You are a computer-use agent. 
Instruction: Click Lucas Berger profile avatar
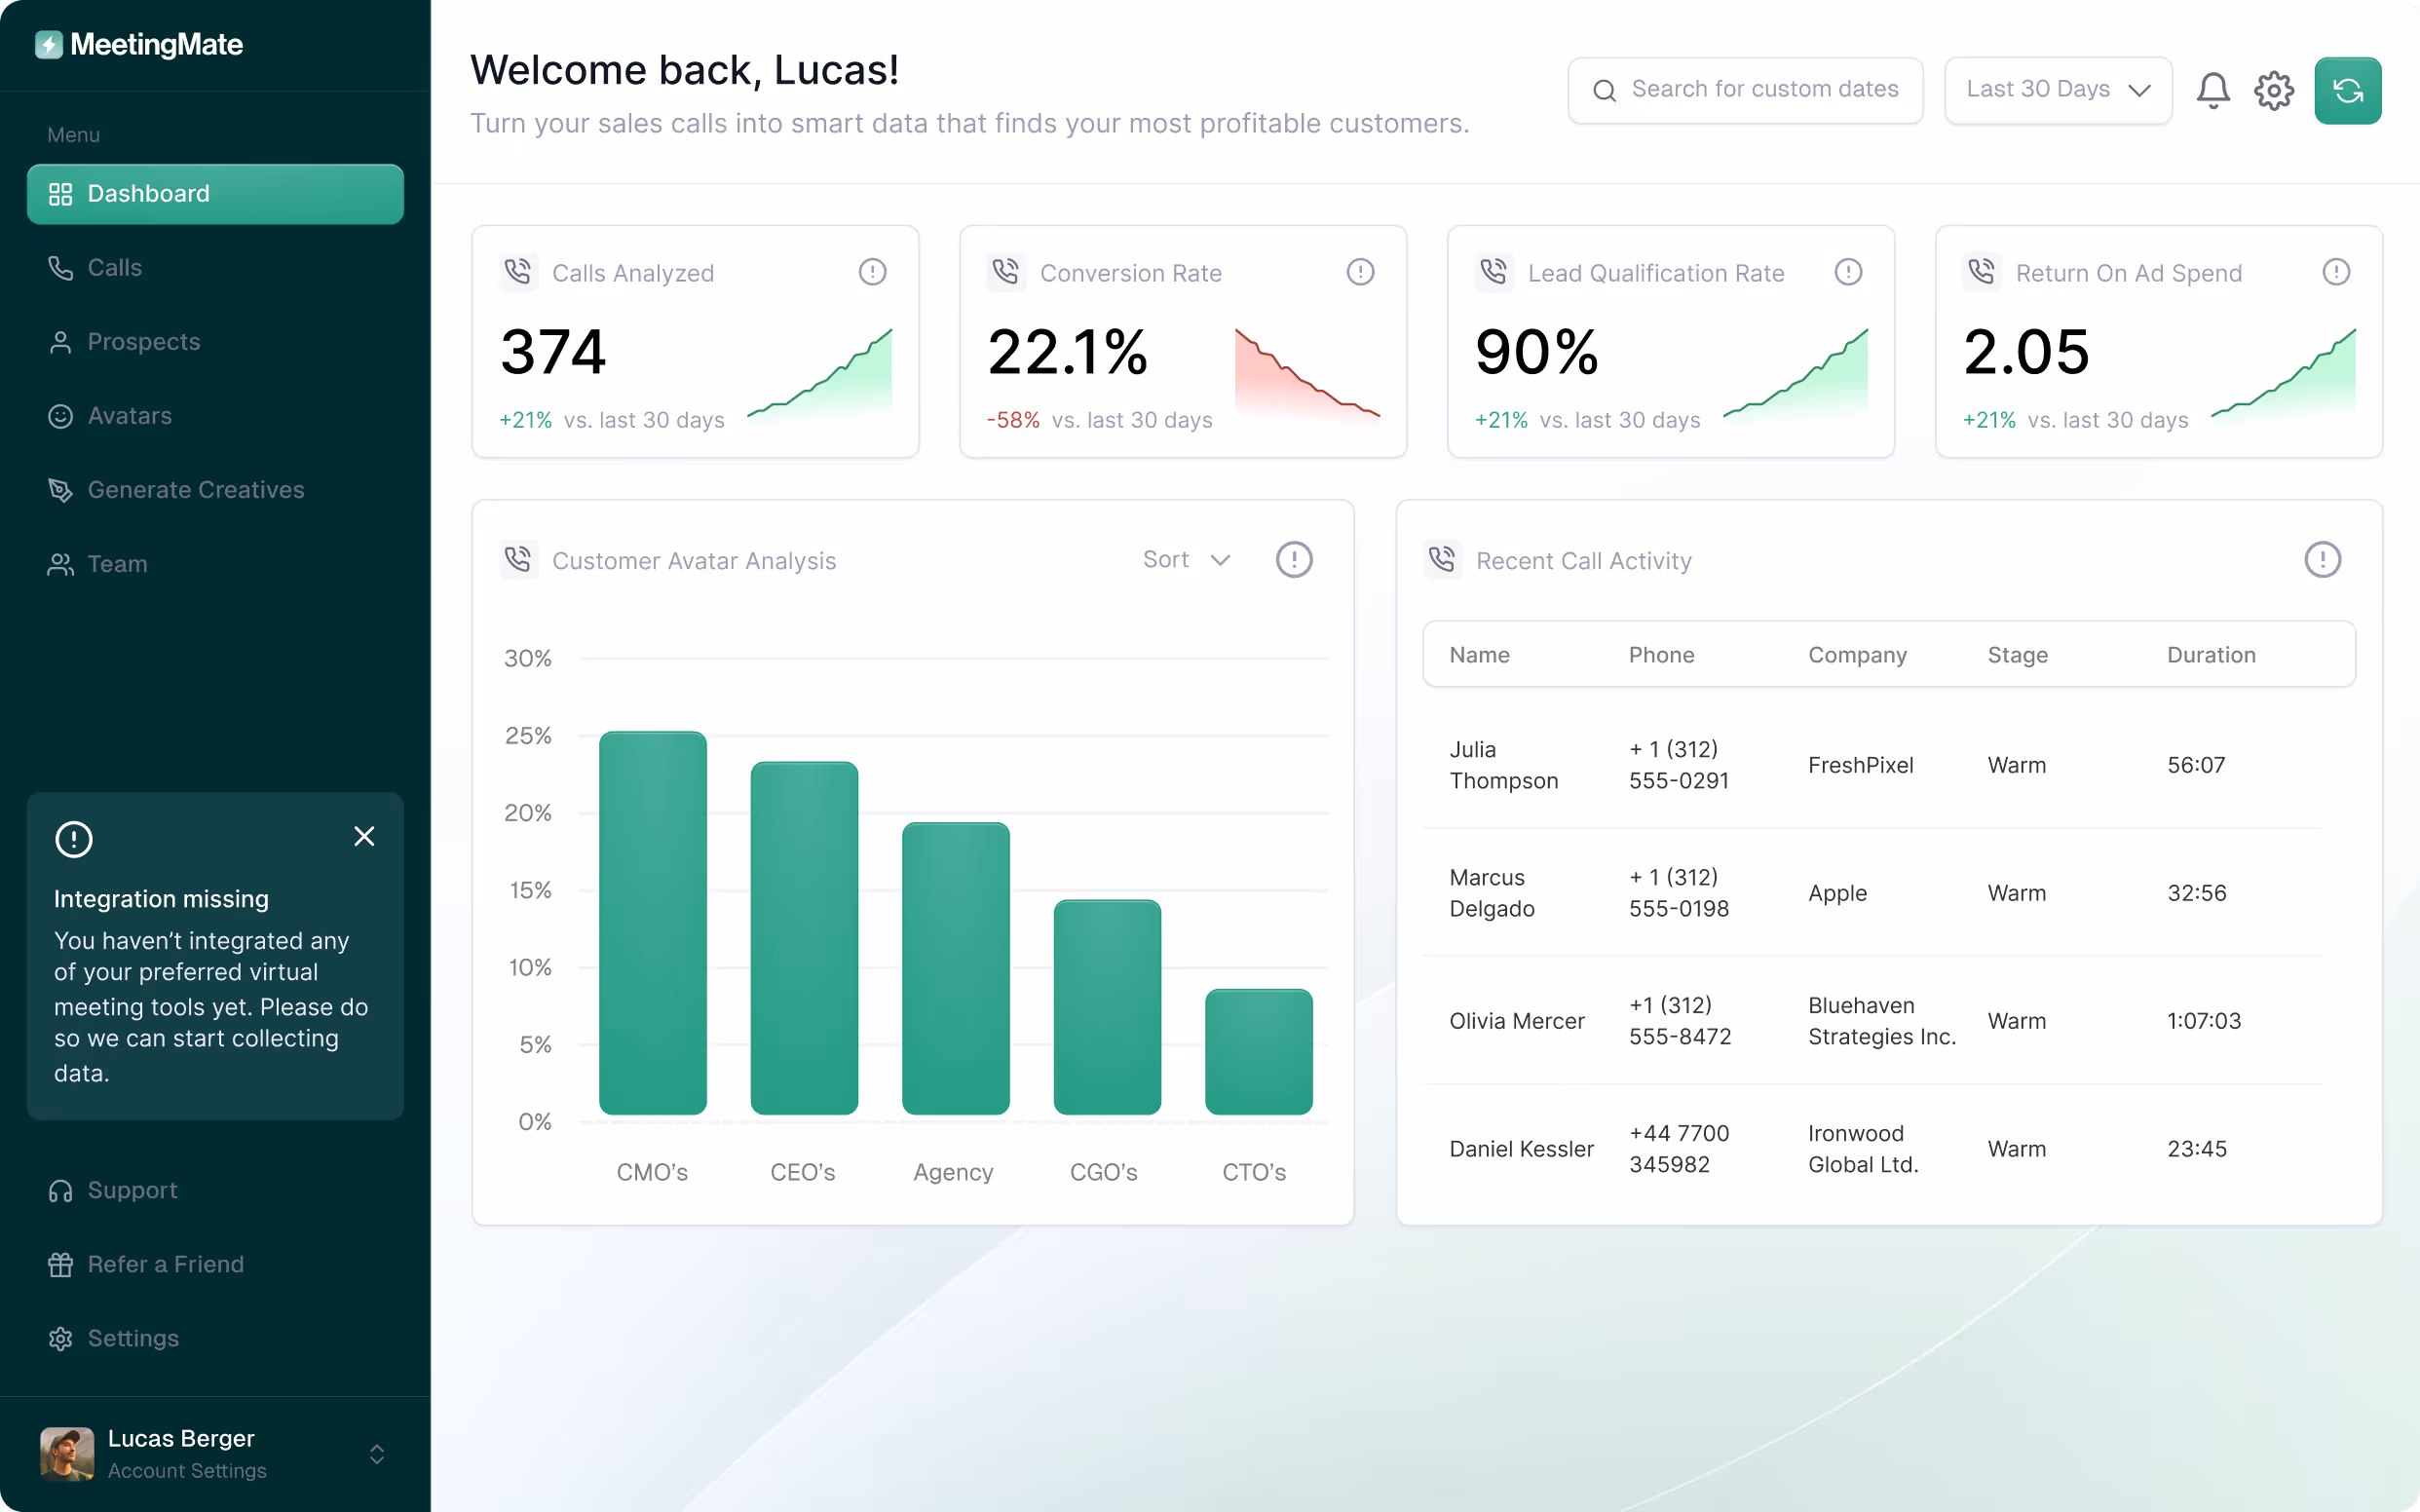(x=67, y=1453)
